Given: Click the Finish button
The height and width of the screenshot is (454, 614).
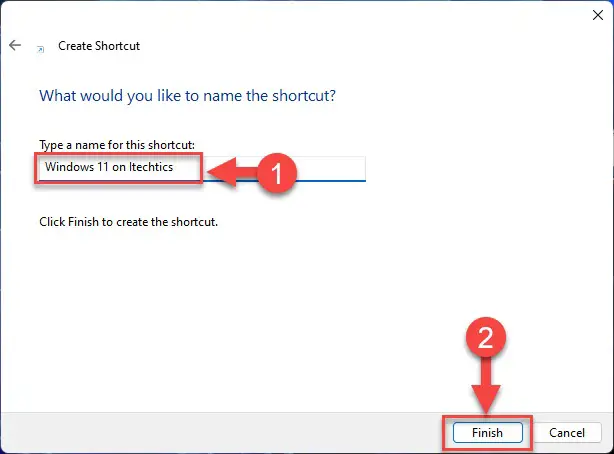Looking at the screenshot, I should click(x=488, y=432).
